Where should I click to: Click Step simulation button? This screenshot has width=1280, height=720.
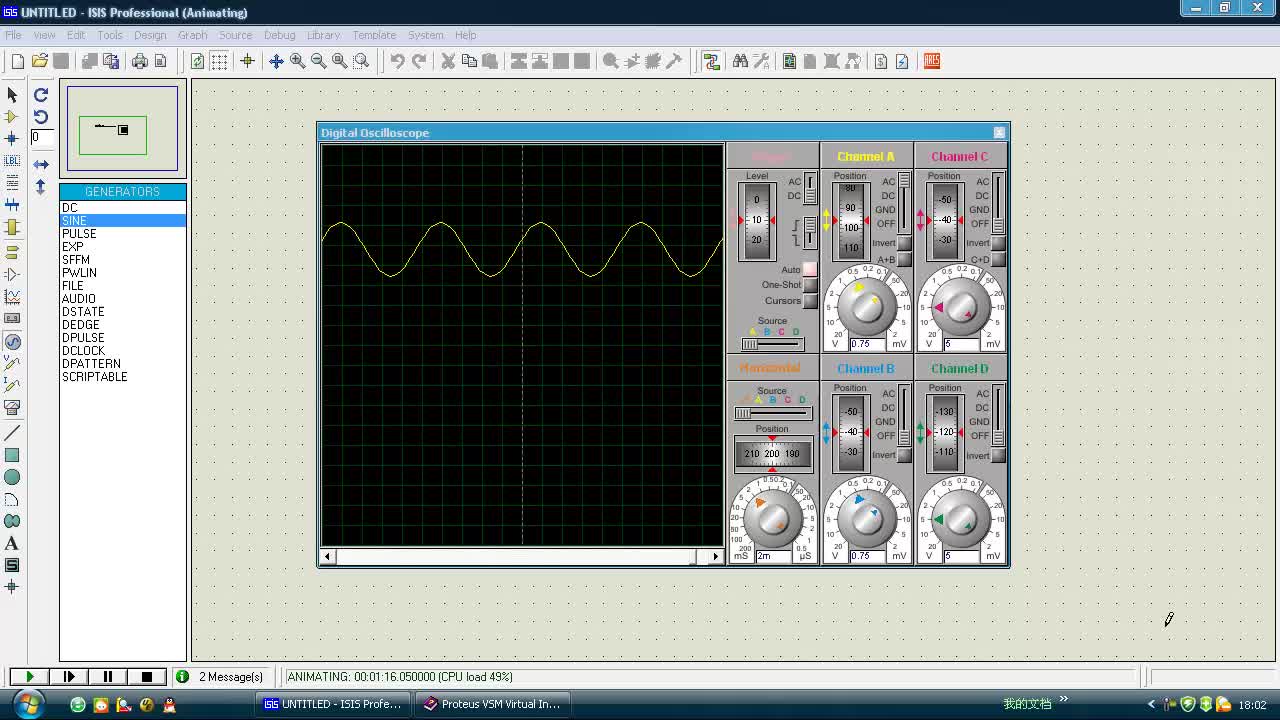(x=68, y=677)
